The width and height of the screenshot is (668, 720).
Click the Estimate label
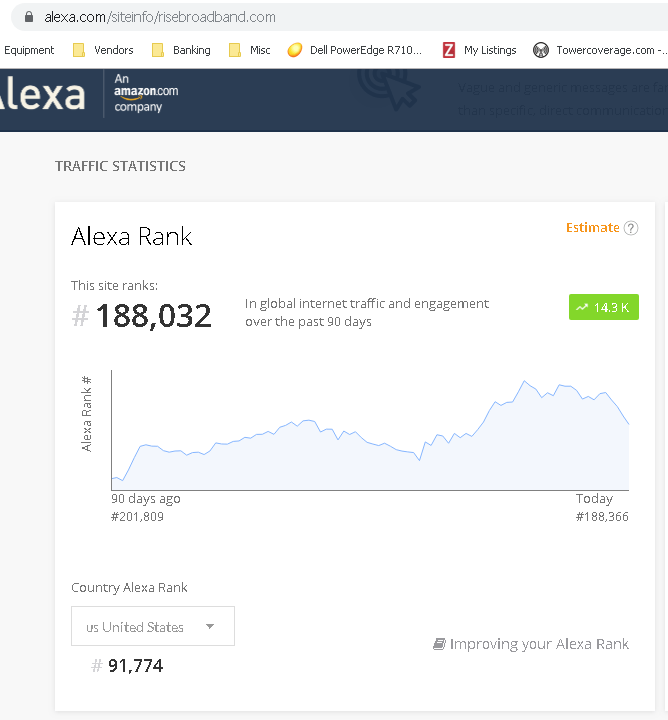(x=592, y=228)
